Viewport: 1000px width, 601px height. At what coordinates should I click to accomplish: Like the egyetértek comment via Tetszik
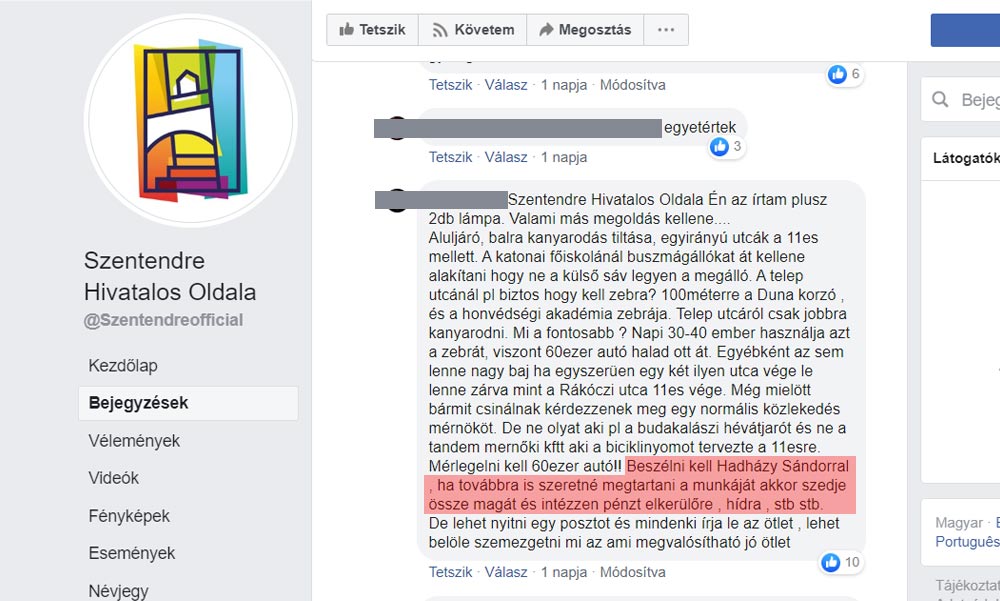click(x=450, y=157)
